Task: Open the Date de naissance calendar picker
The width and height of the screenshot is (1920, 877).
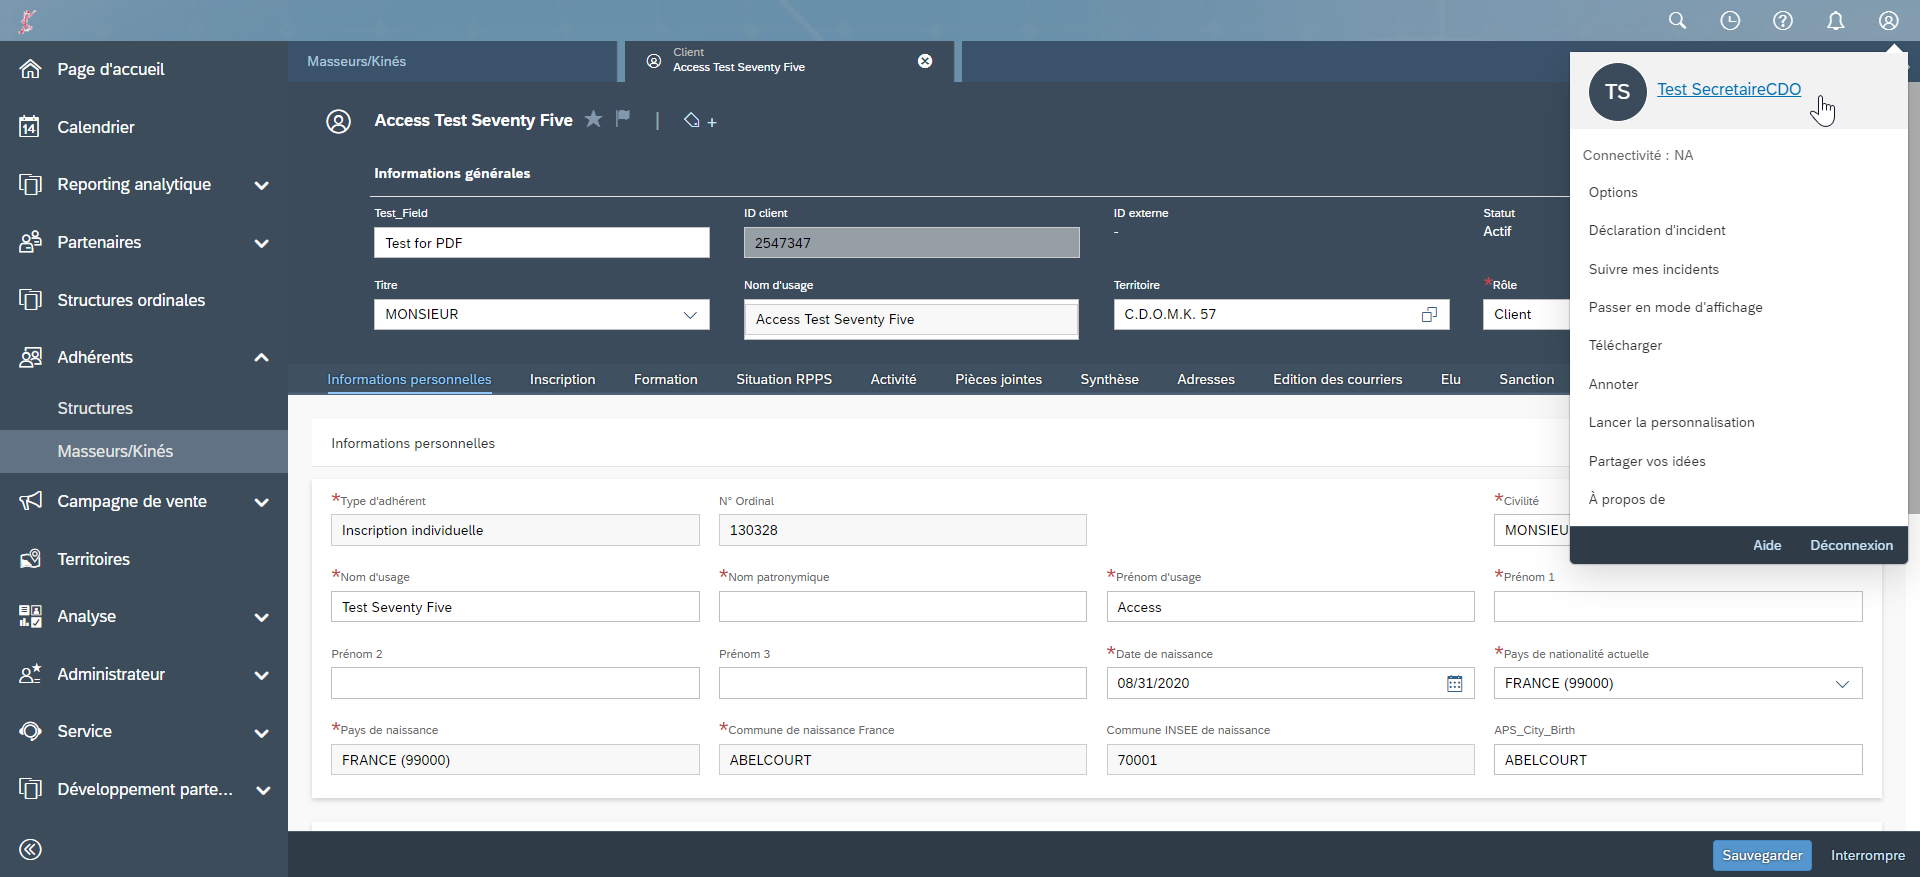Action: click(1454, 683)
